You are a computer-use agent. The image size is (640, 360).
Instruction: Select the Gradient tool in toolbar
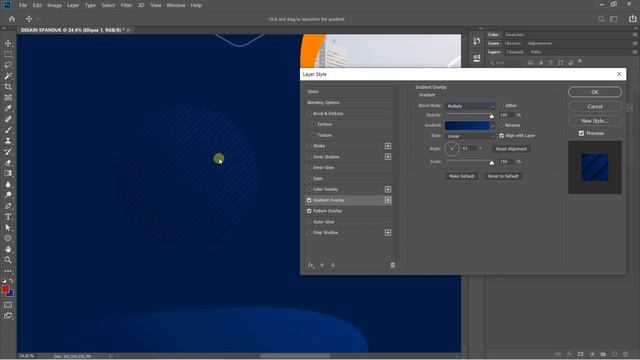(8, 173)
